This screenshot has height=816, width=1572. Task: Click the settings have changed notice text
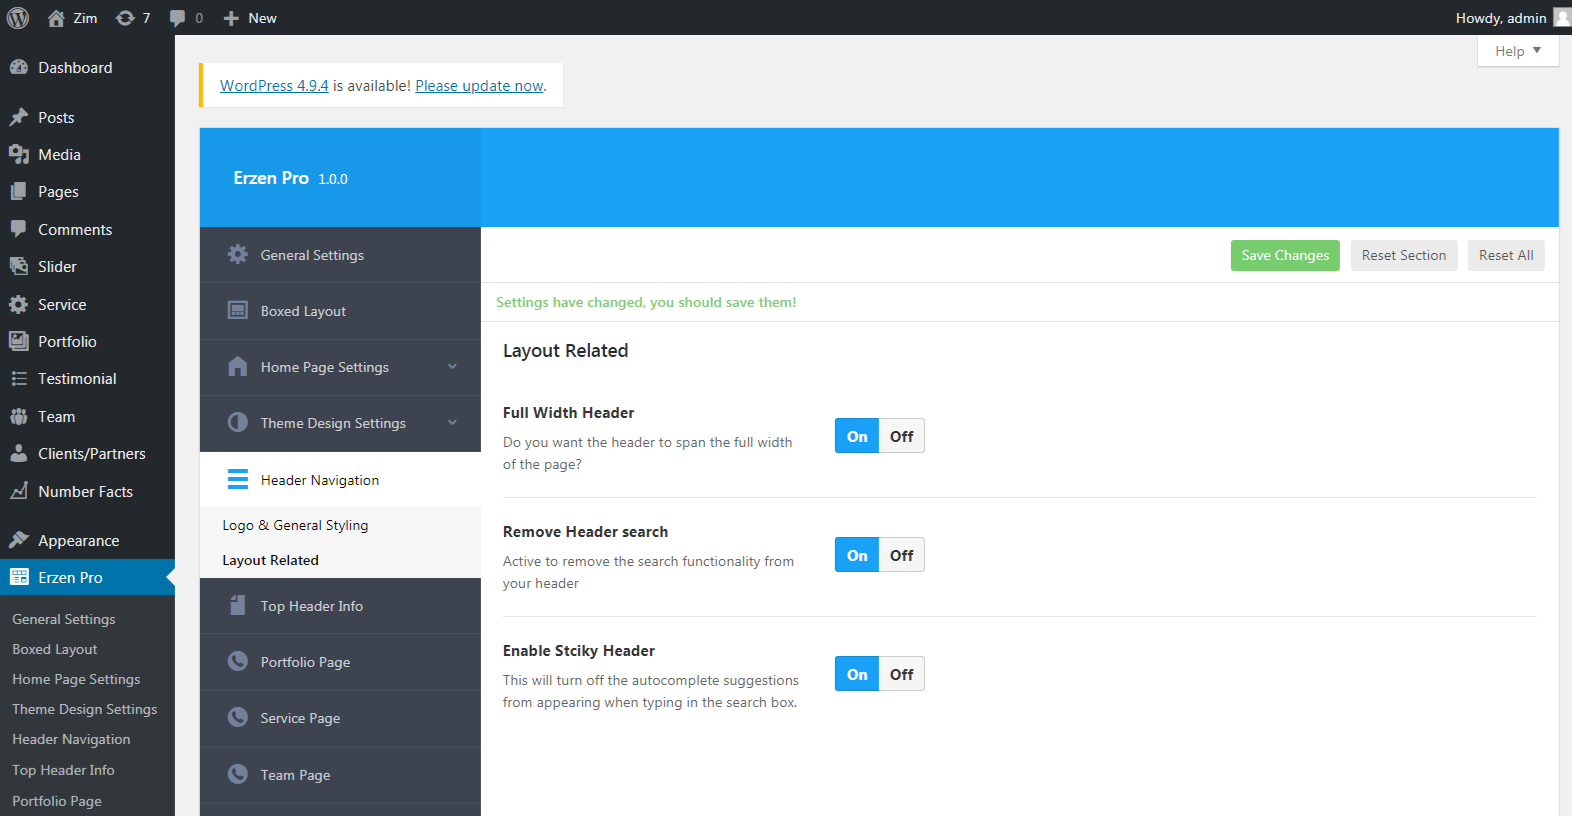[x=646, y=302]
